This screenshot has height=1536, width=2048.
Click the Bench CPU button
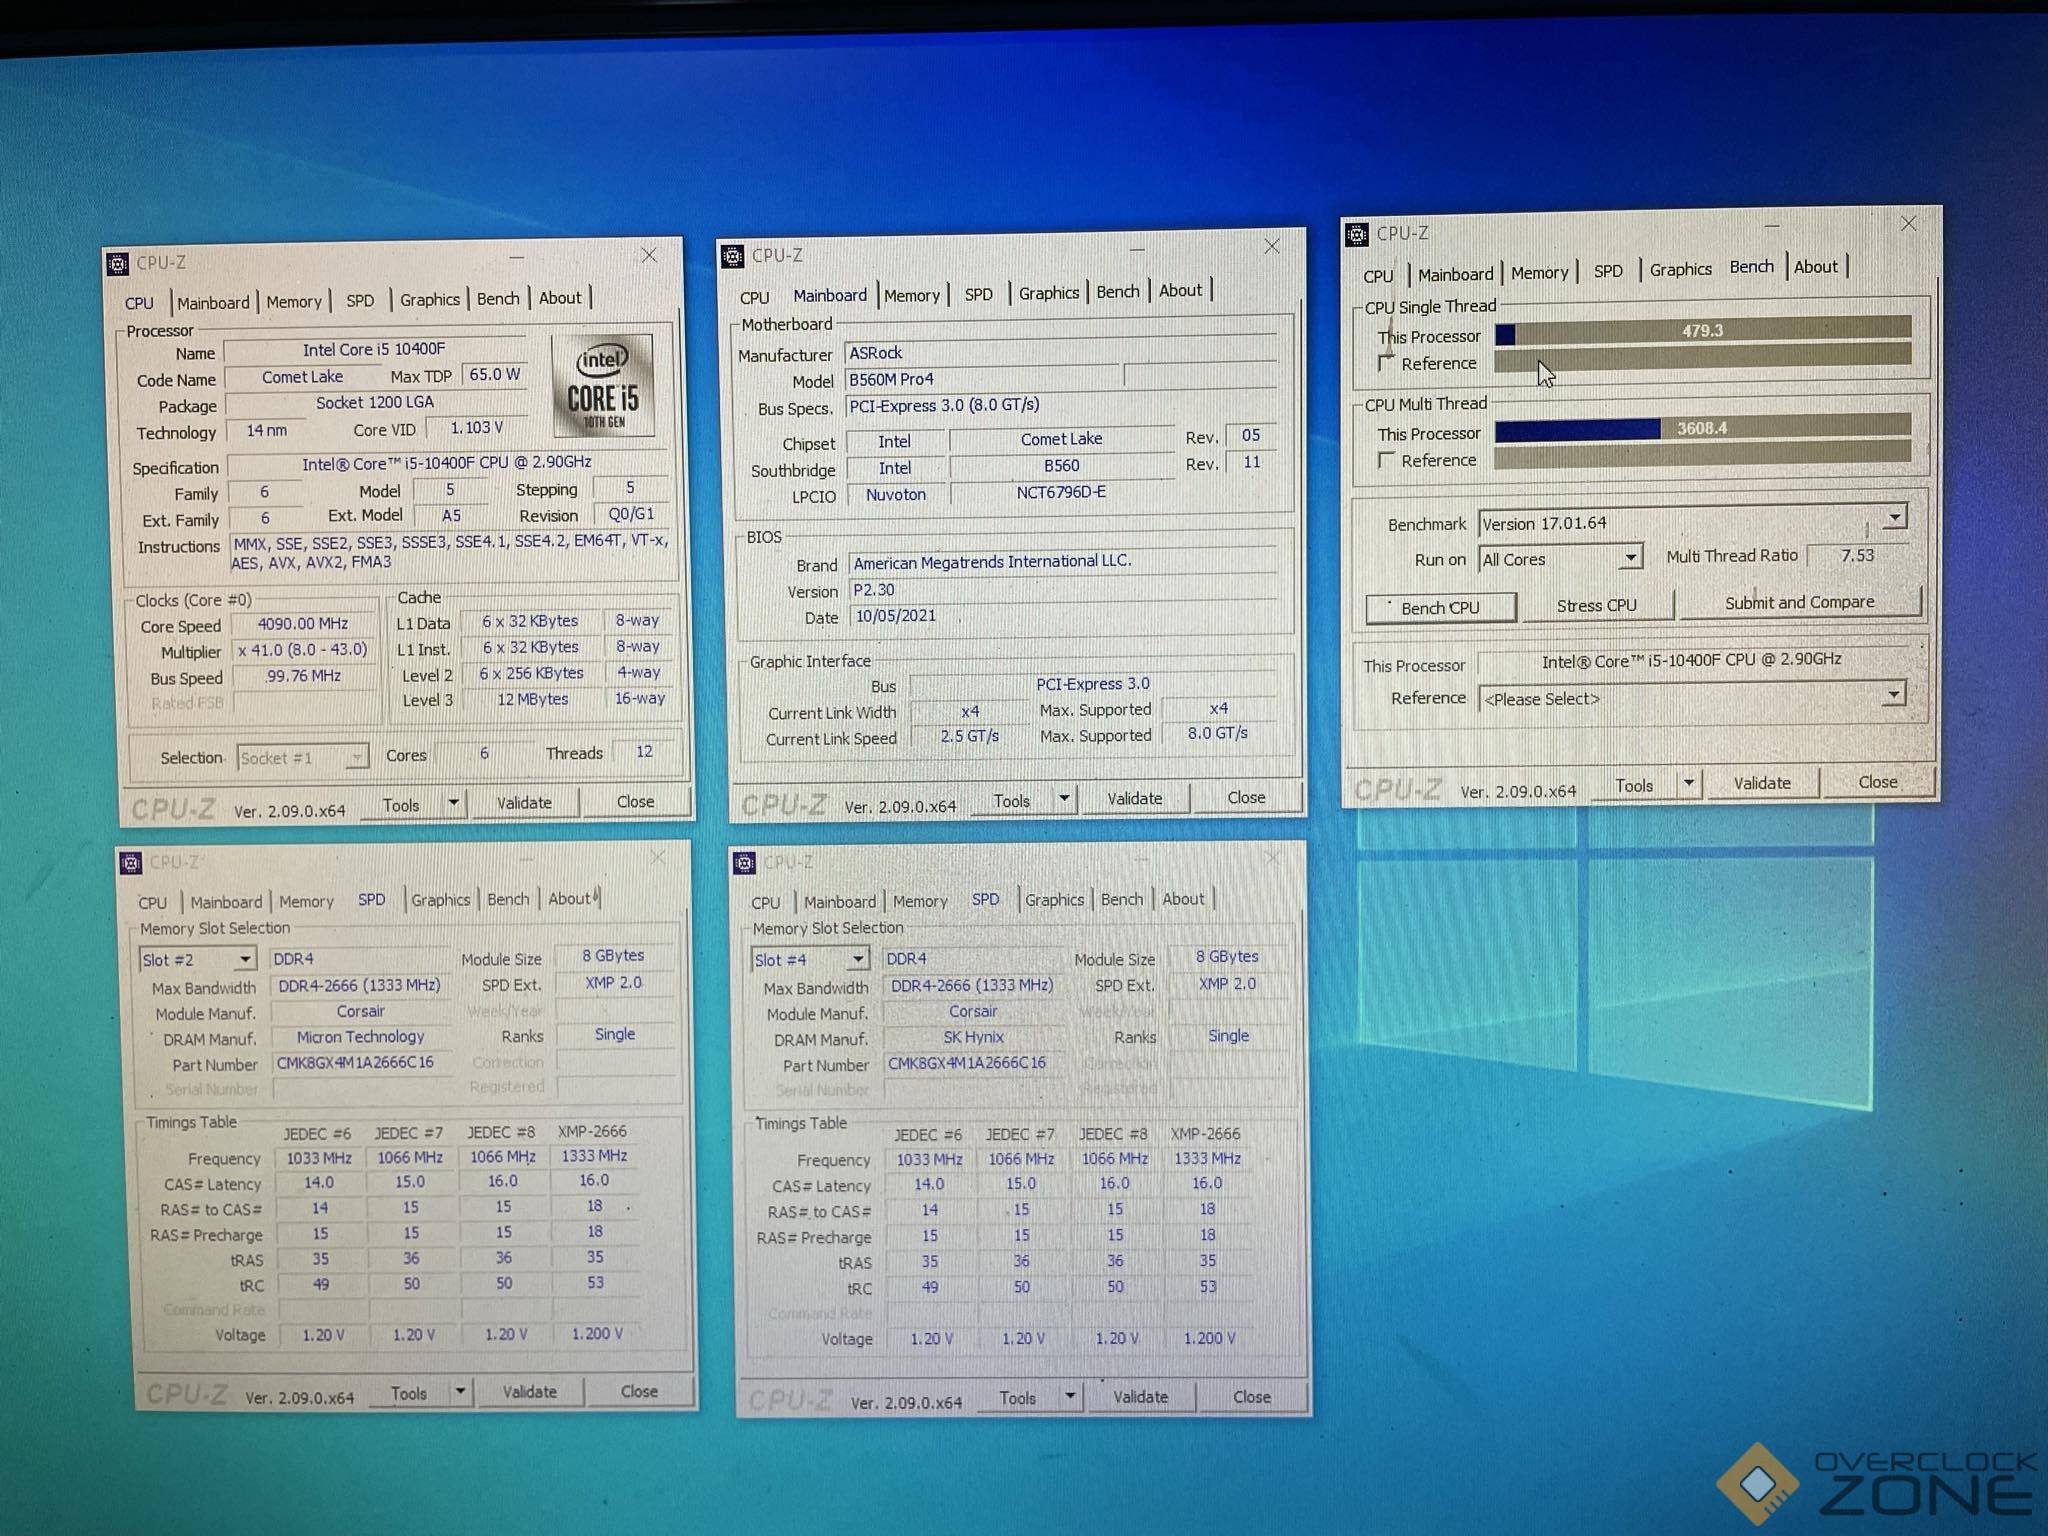point(1440,608)
